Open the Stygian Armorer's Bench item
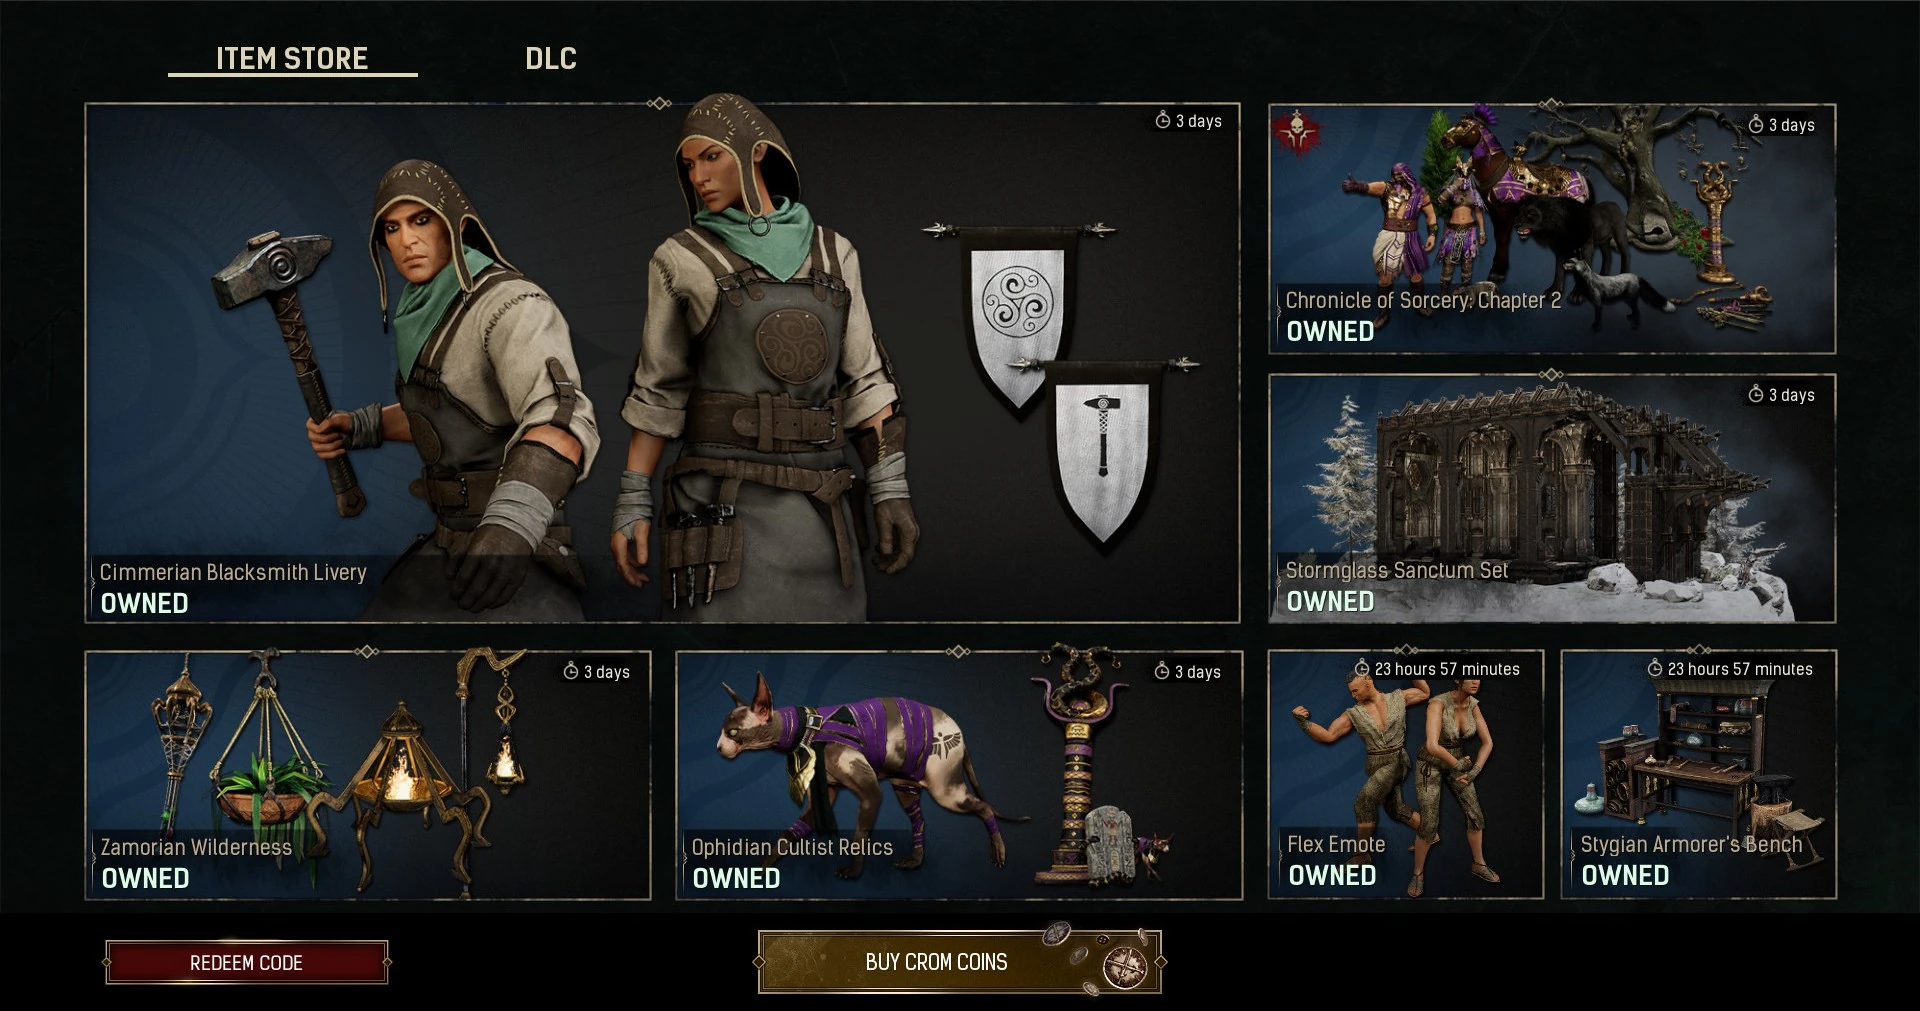This screenshot has height=1011, width=1920. click(x=1699, y=774)
